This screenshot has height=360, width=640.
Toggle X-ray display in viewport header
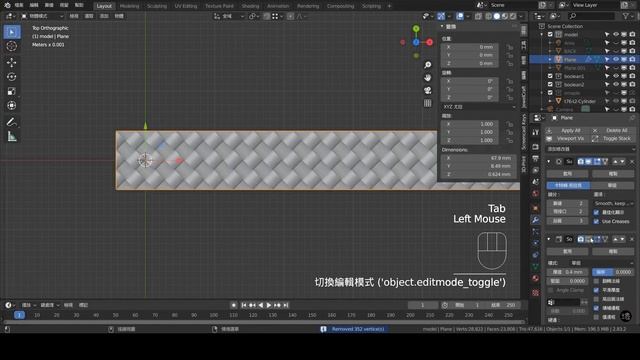478,16
